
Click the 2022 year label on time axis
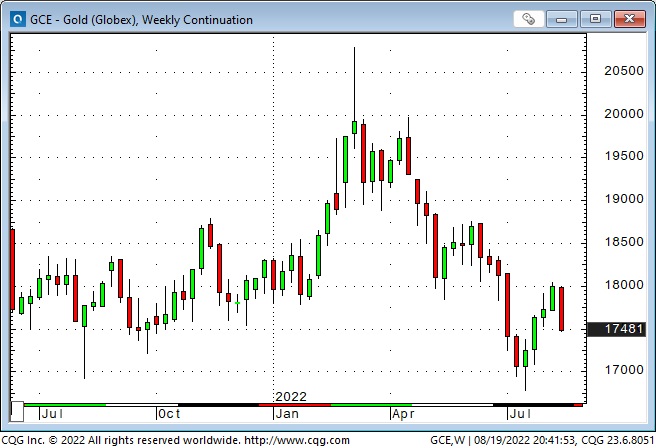pyautogui.click(x=291, y=397)
